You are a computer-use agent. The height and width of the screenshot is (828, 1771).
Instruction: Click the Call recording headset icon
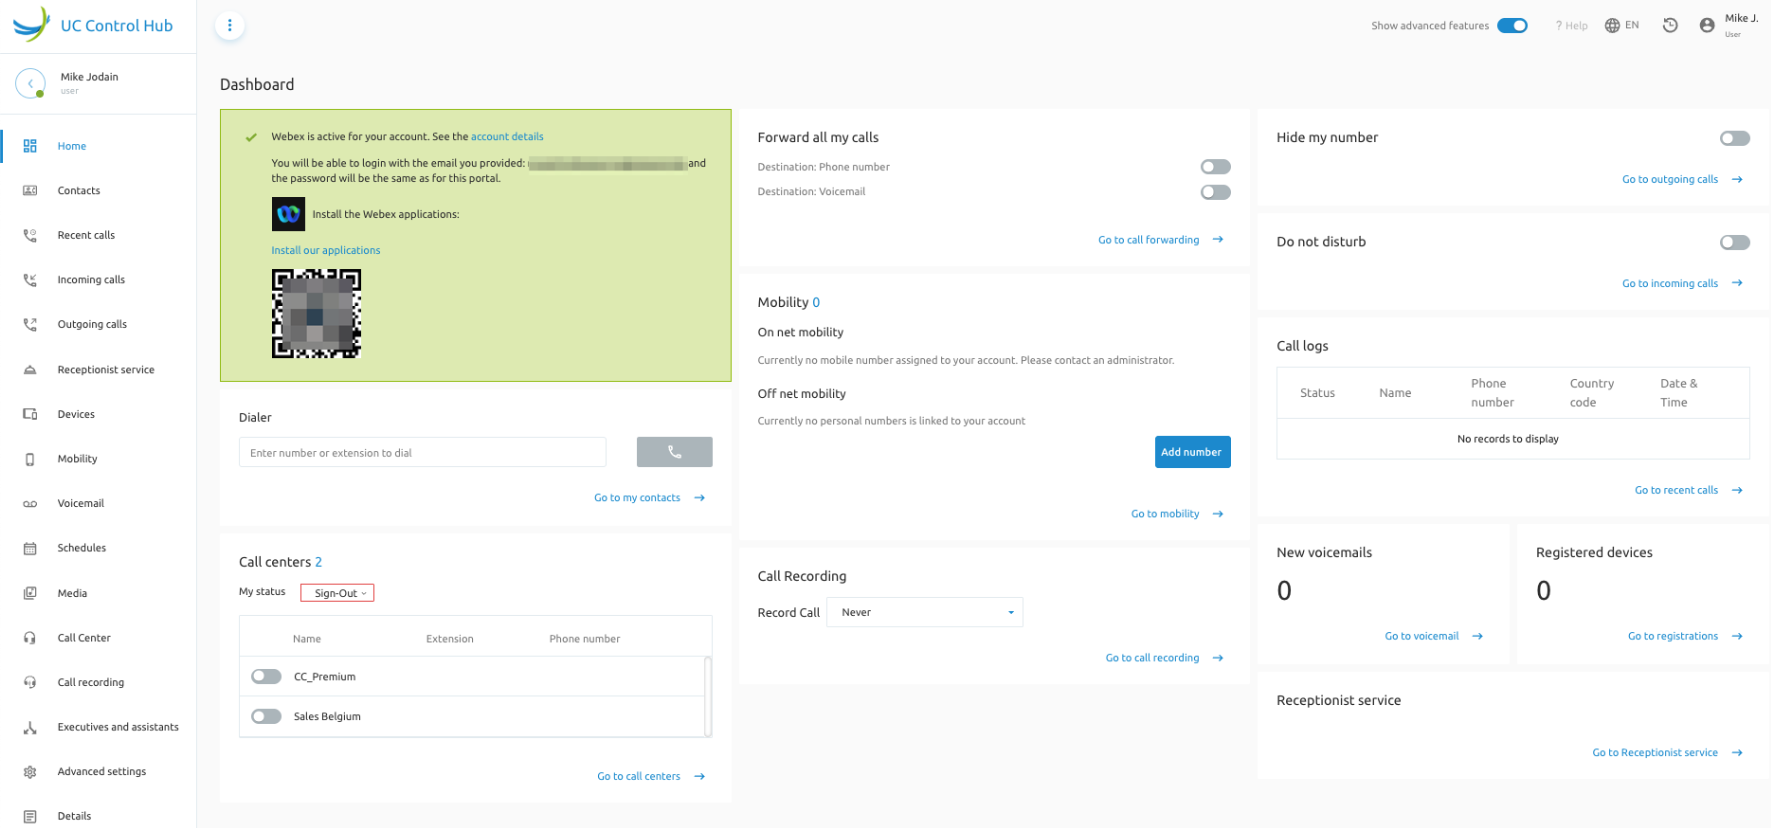30,682
